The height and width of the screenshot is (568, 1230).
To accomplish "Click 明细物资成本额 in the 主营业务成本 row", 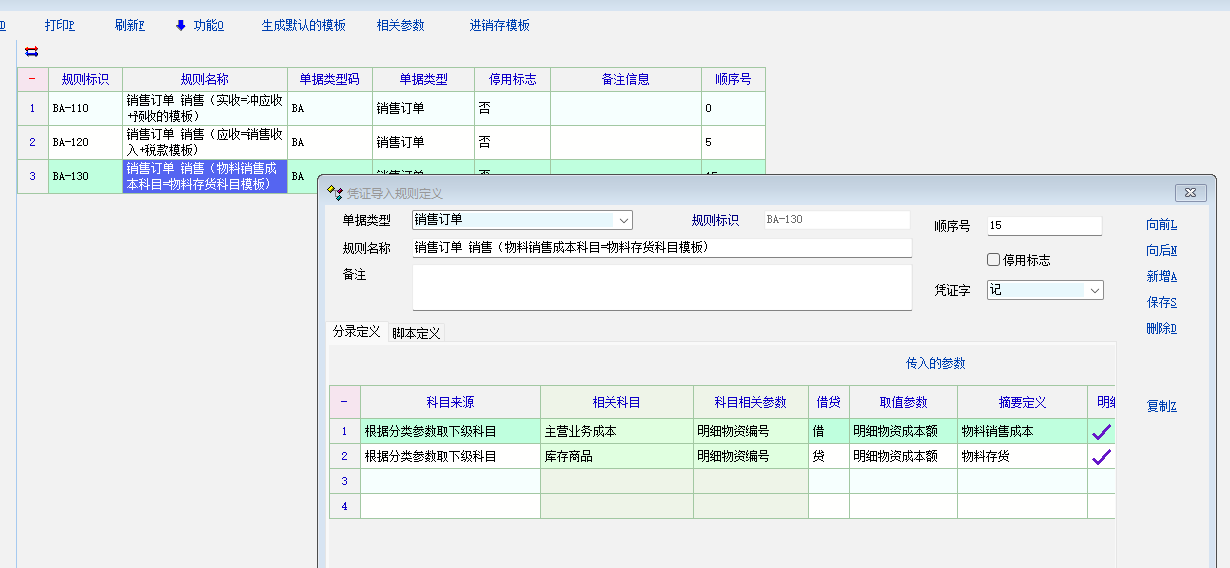I will coord(903,432).
